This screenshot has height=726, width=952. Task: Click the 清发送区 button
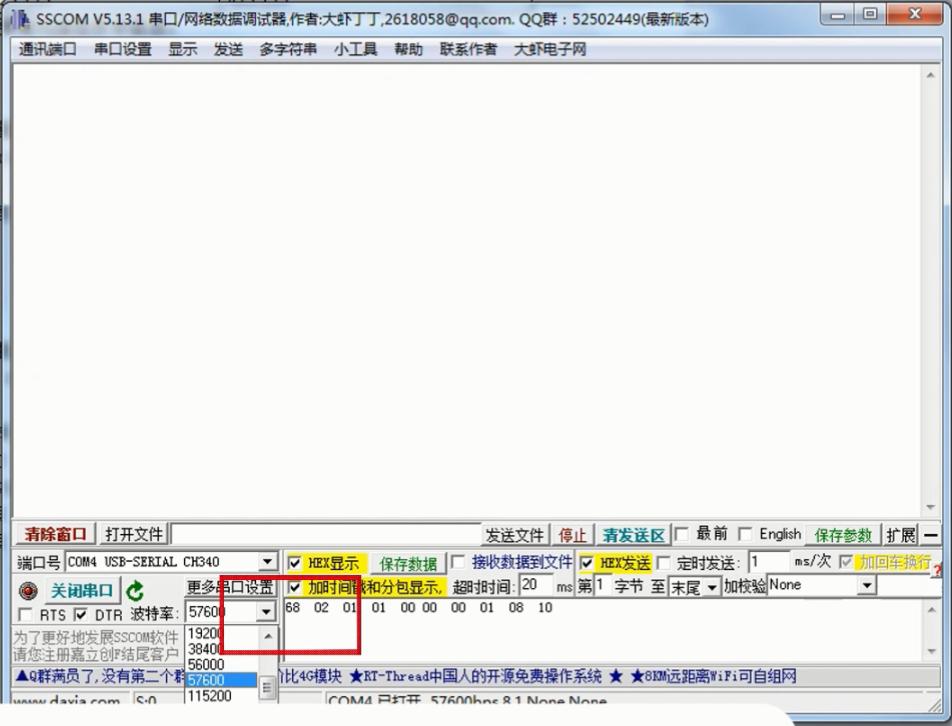click(633, 535)
